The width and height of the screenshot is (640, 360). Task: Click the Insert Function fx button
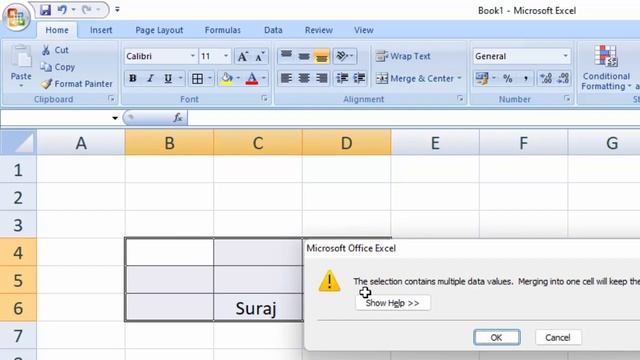click(178, 118)
